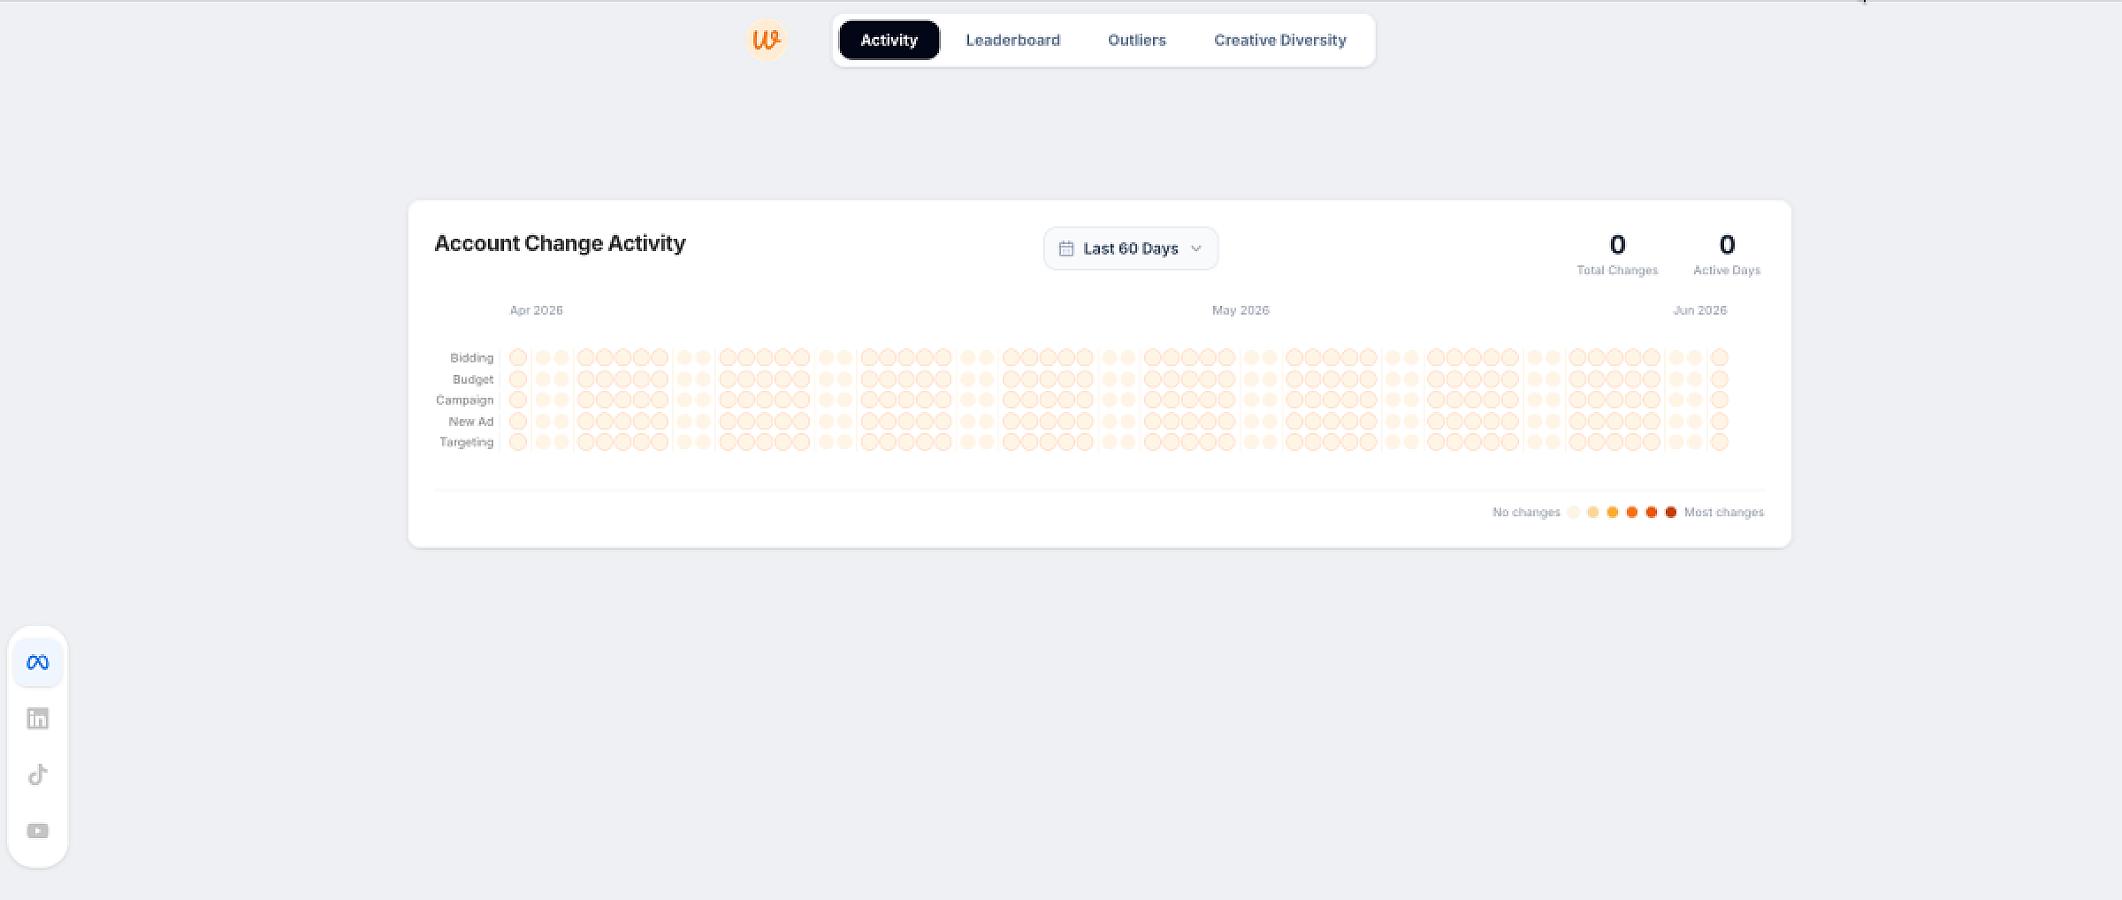Click the Apr 2026 month label

(536, 310)
